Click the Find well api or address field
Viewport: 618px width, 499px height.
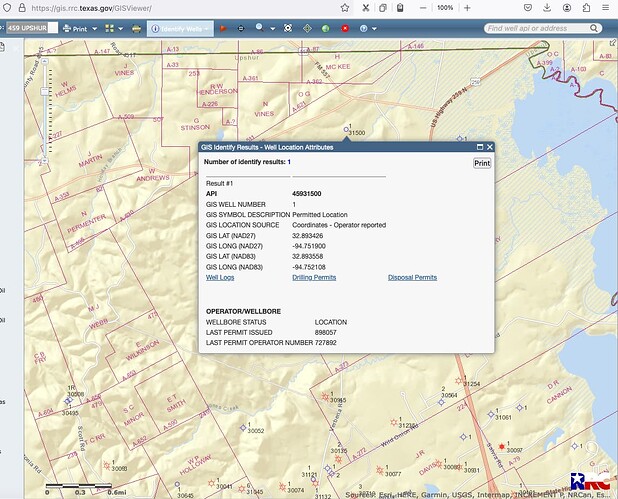pos(536,28)
